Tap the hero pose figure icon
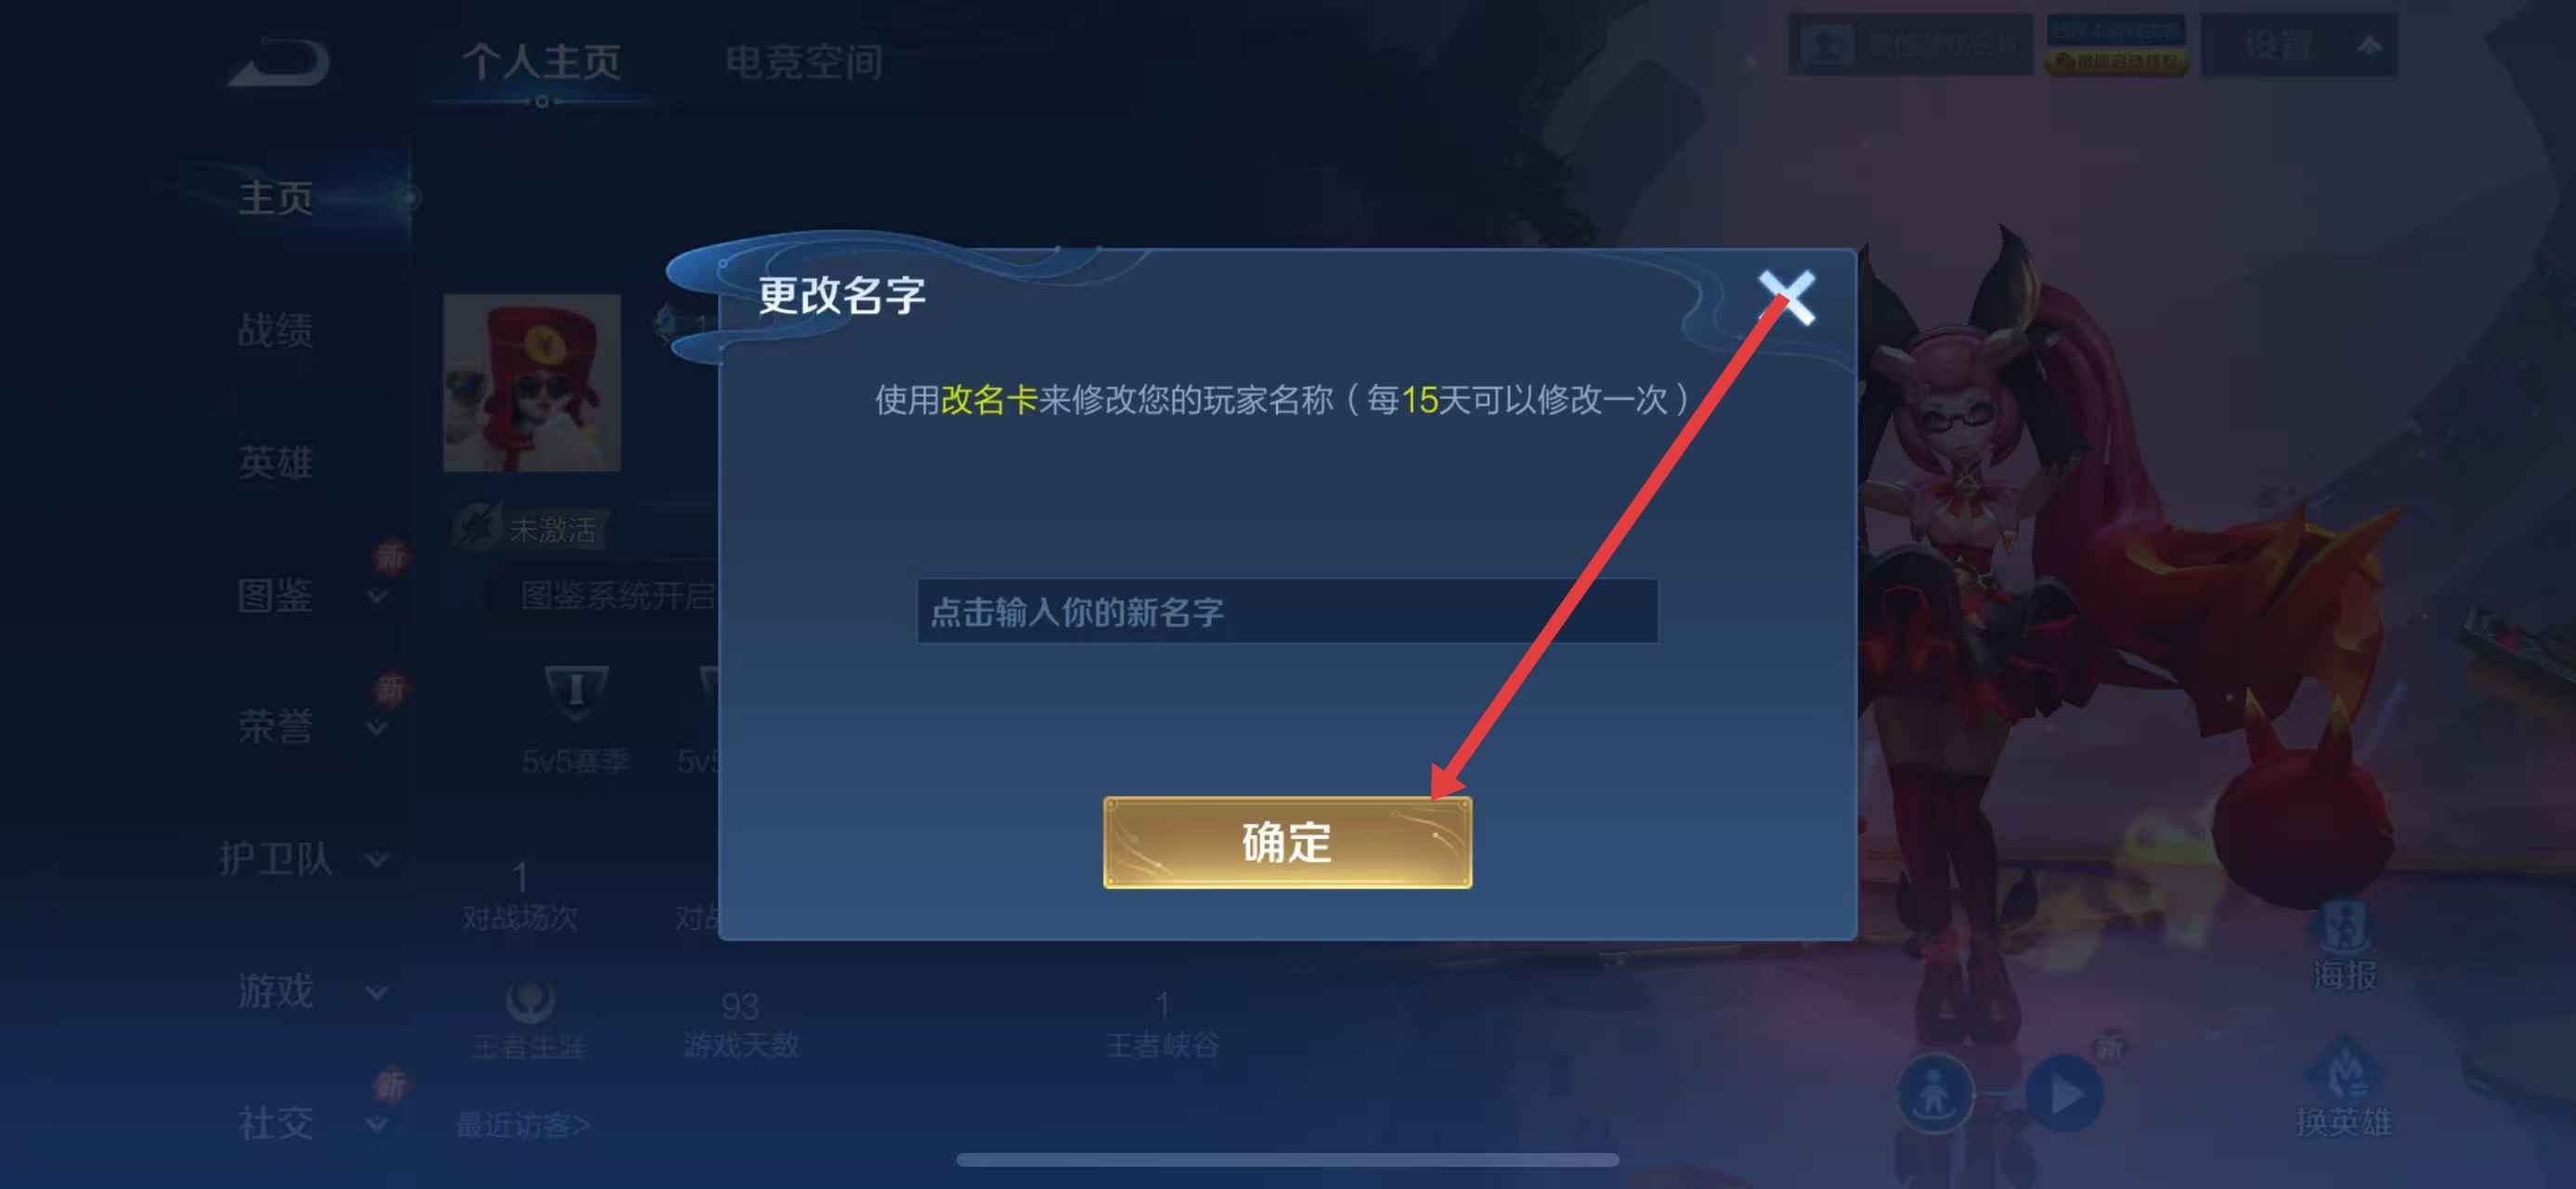2576x1189 pixels. (1935, 1095)
